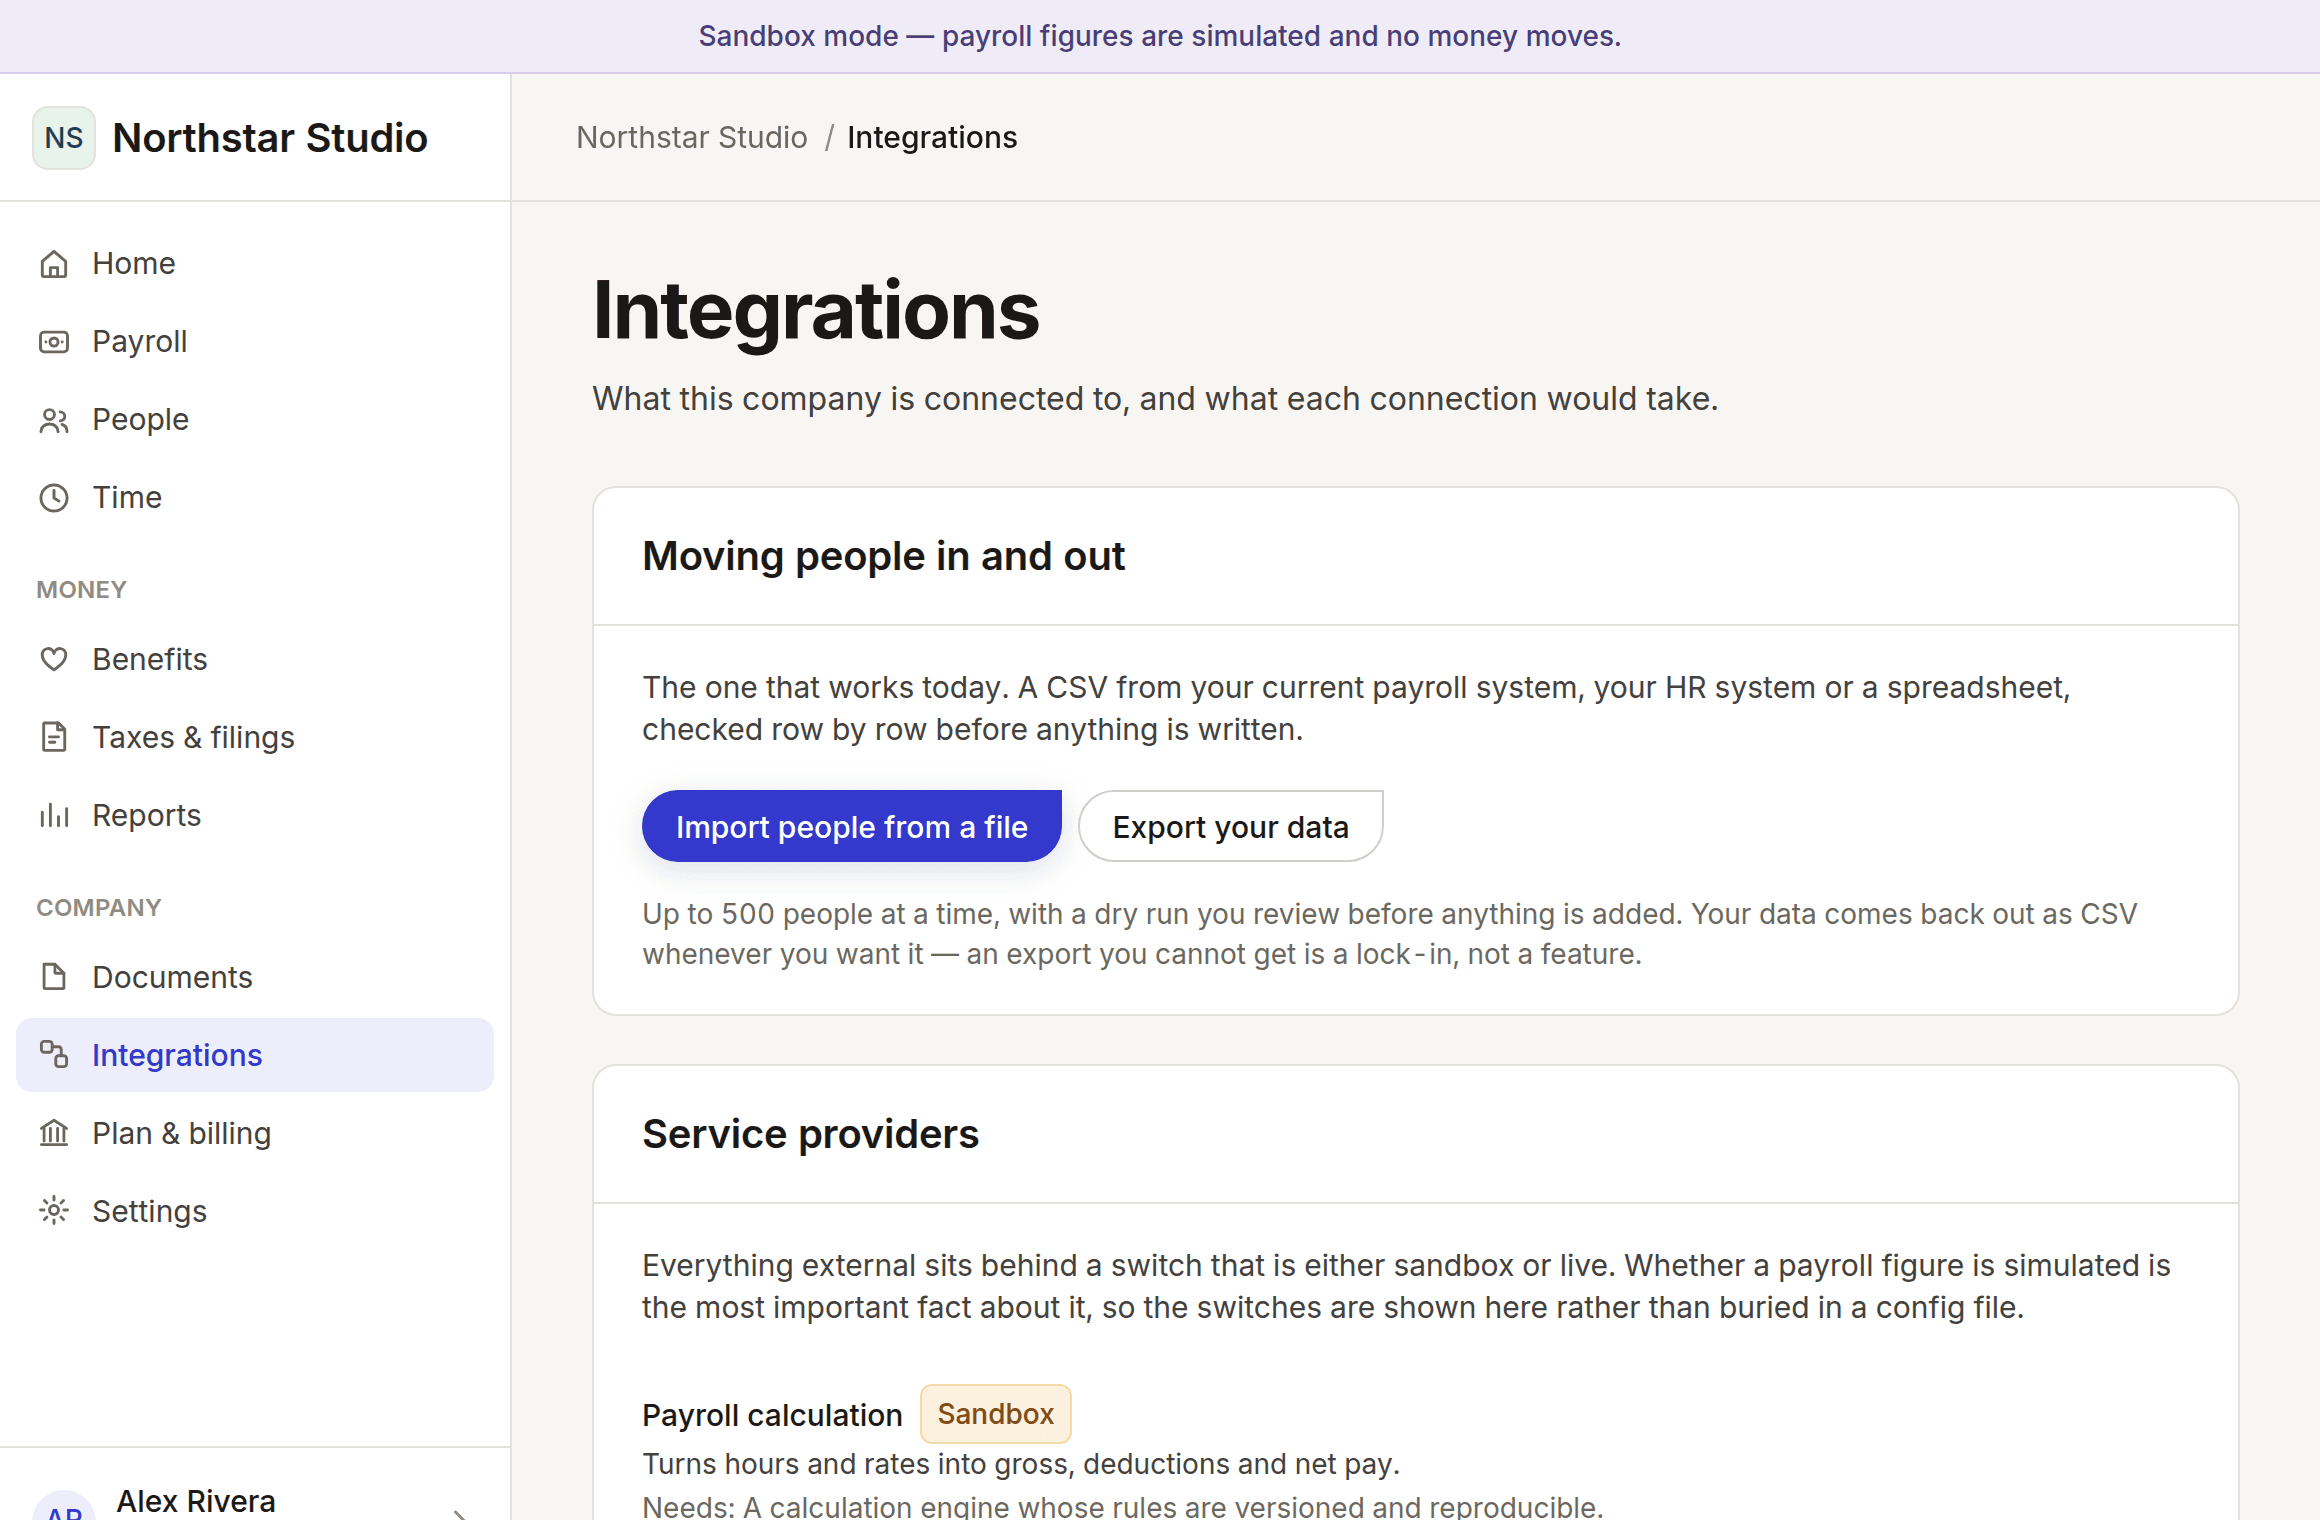Click the Home house icon
The image size is (2320, 1520).
pyautogui.click(x=54, y=264)
